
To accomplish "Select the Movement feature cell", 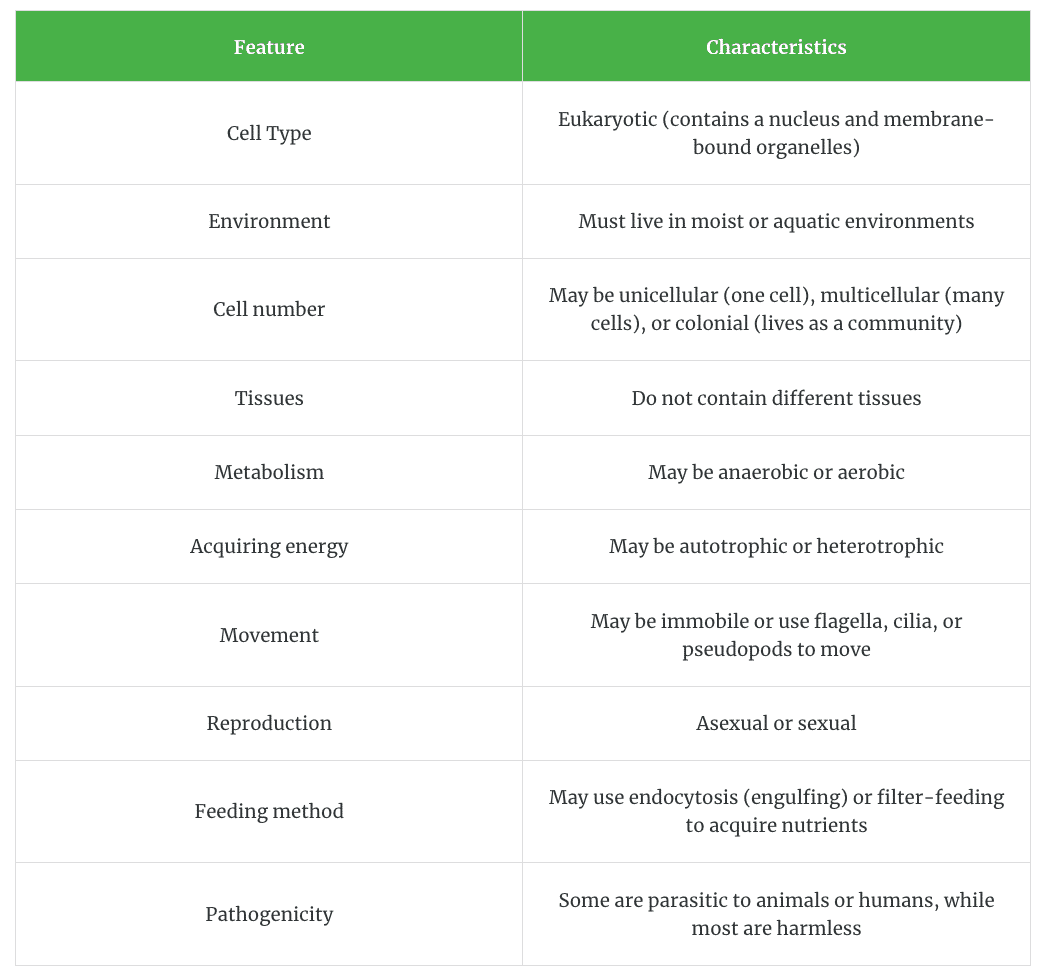I will (x=269, y=635).
